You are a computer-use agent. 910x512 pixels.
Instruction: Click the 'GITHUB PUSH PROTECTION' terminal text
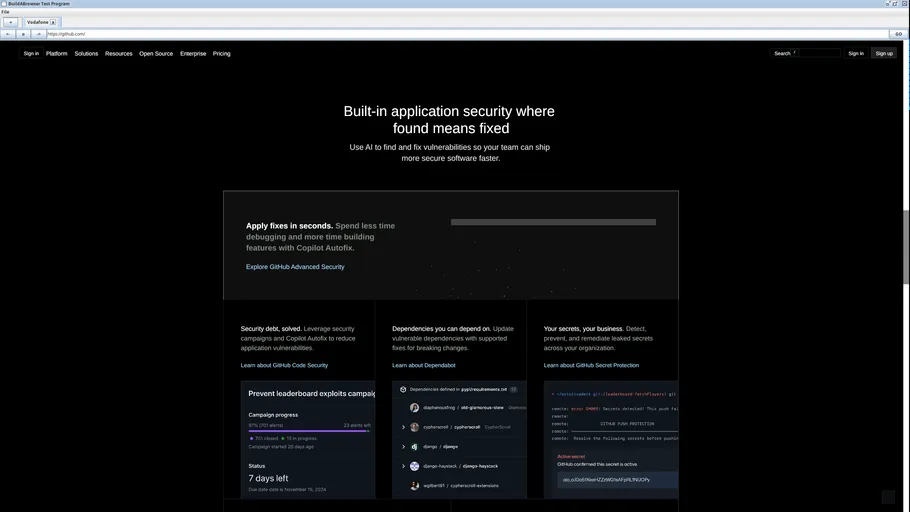[627, 424]
